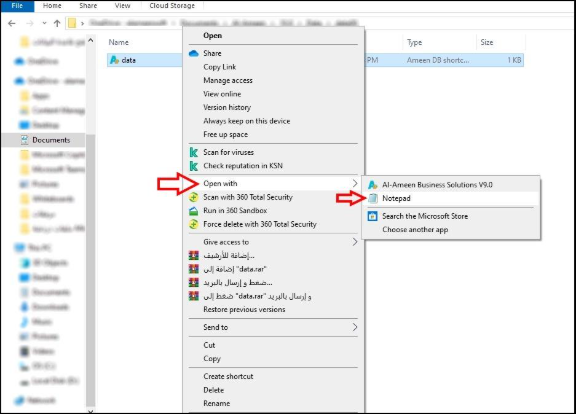576x414 pixels.
Task: Switch to the Share ribbon tab
Action: click(88, 6)
